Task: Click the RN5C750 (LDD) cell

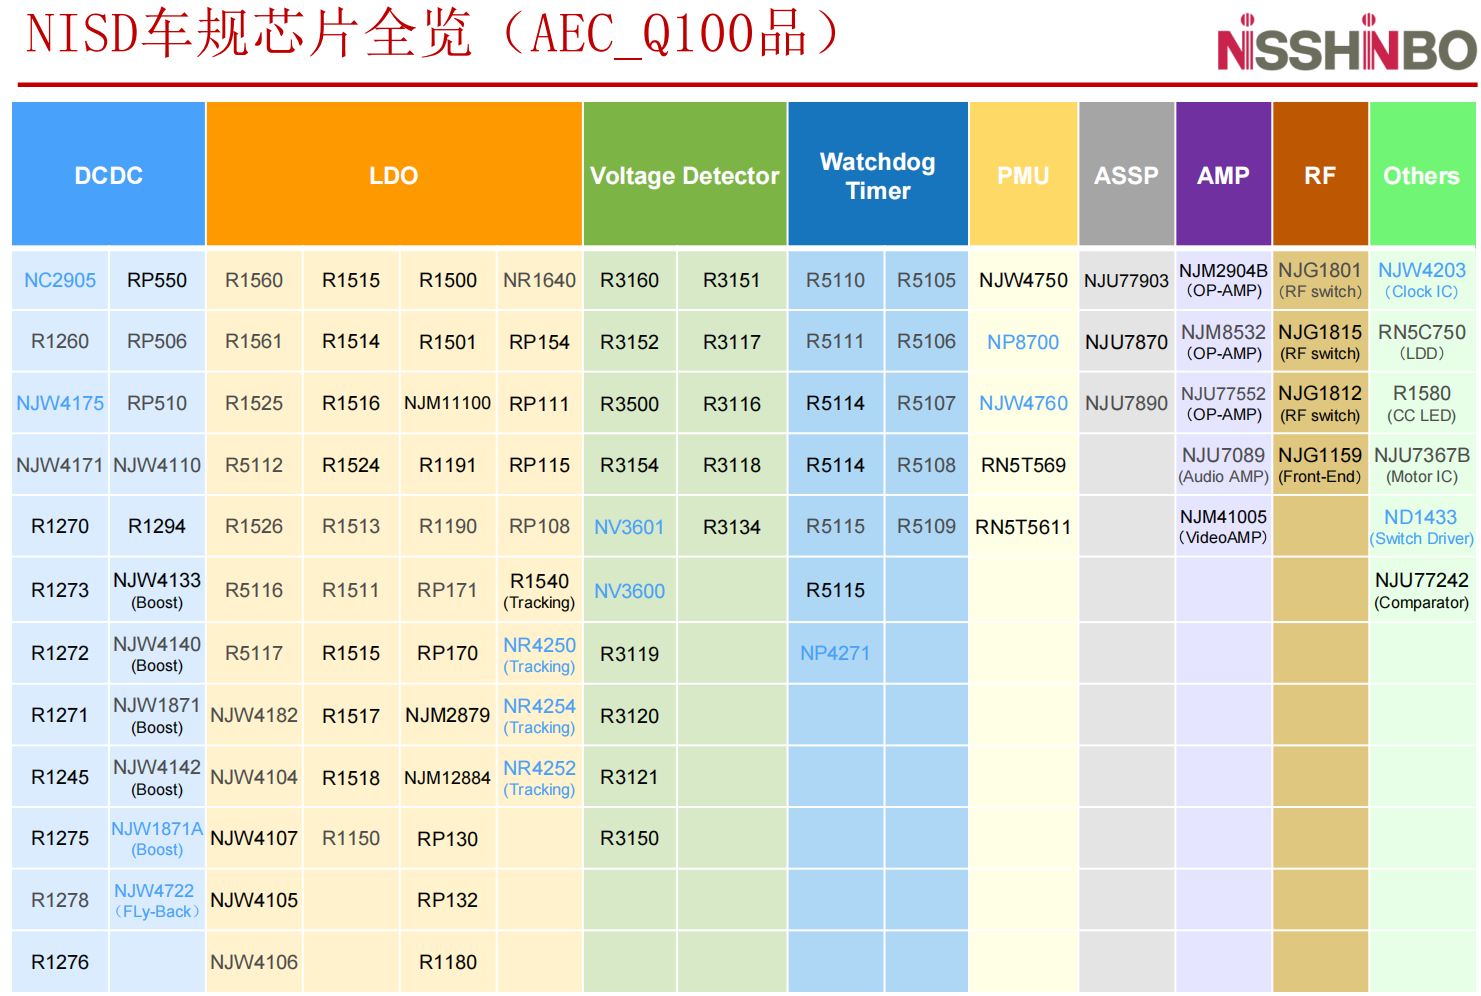Action: [x=1422, y=342]
